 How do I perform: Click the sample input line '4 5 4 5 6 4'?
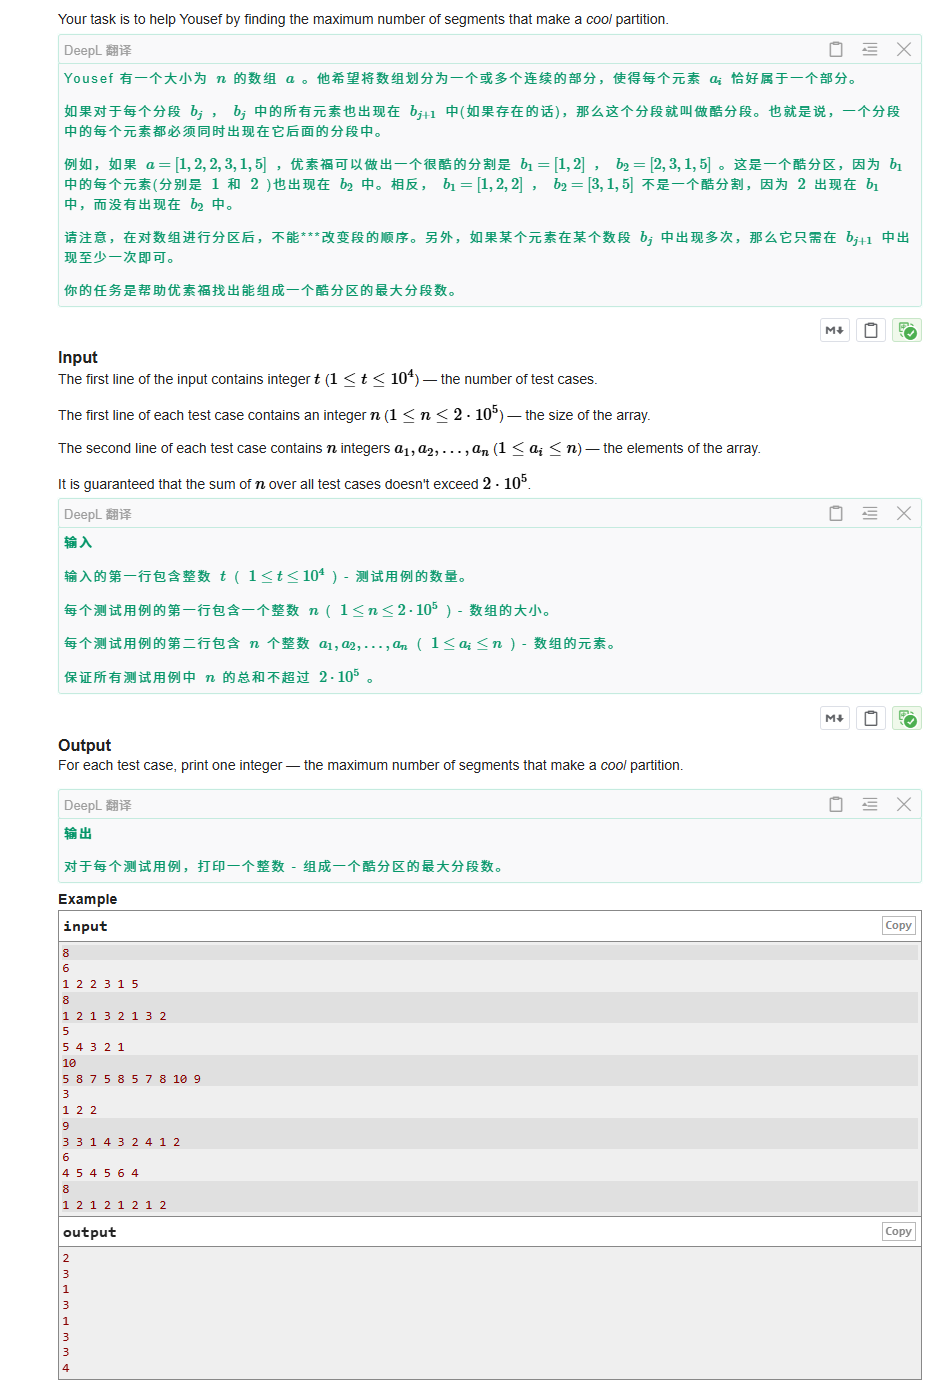pos(101,1173)
